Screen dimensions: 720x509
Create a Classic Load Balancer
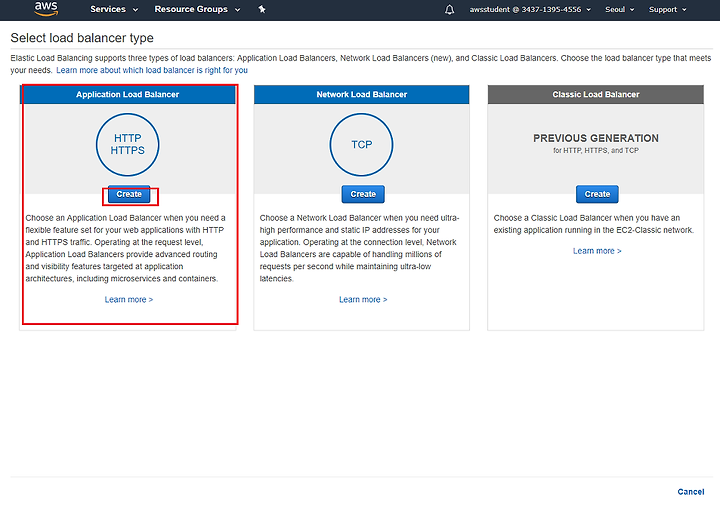pyautogui.click(x=597, y=194)
